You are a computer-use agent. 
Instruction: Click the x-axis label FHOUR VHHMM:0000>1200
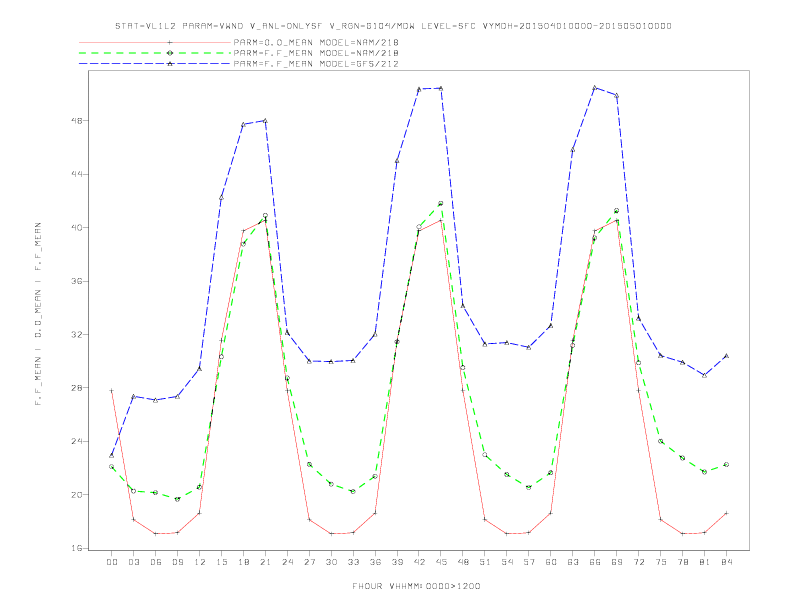click(416, 586)
